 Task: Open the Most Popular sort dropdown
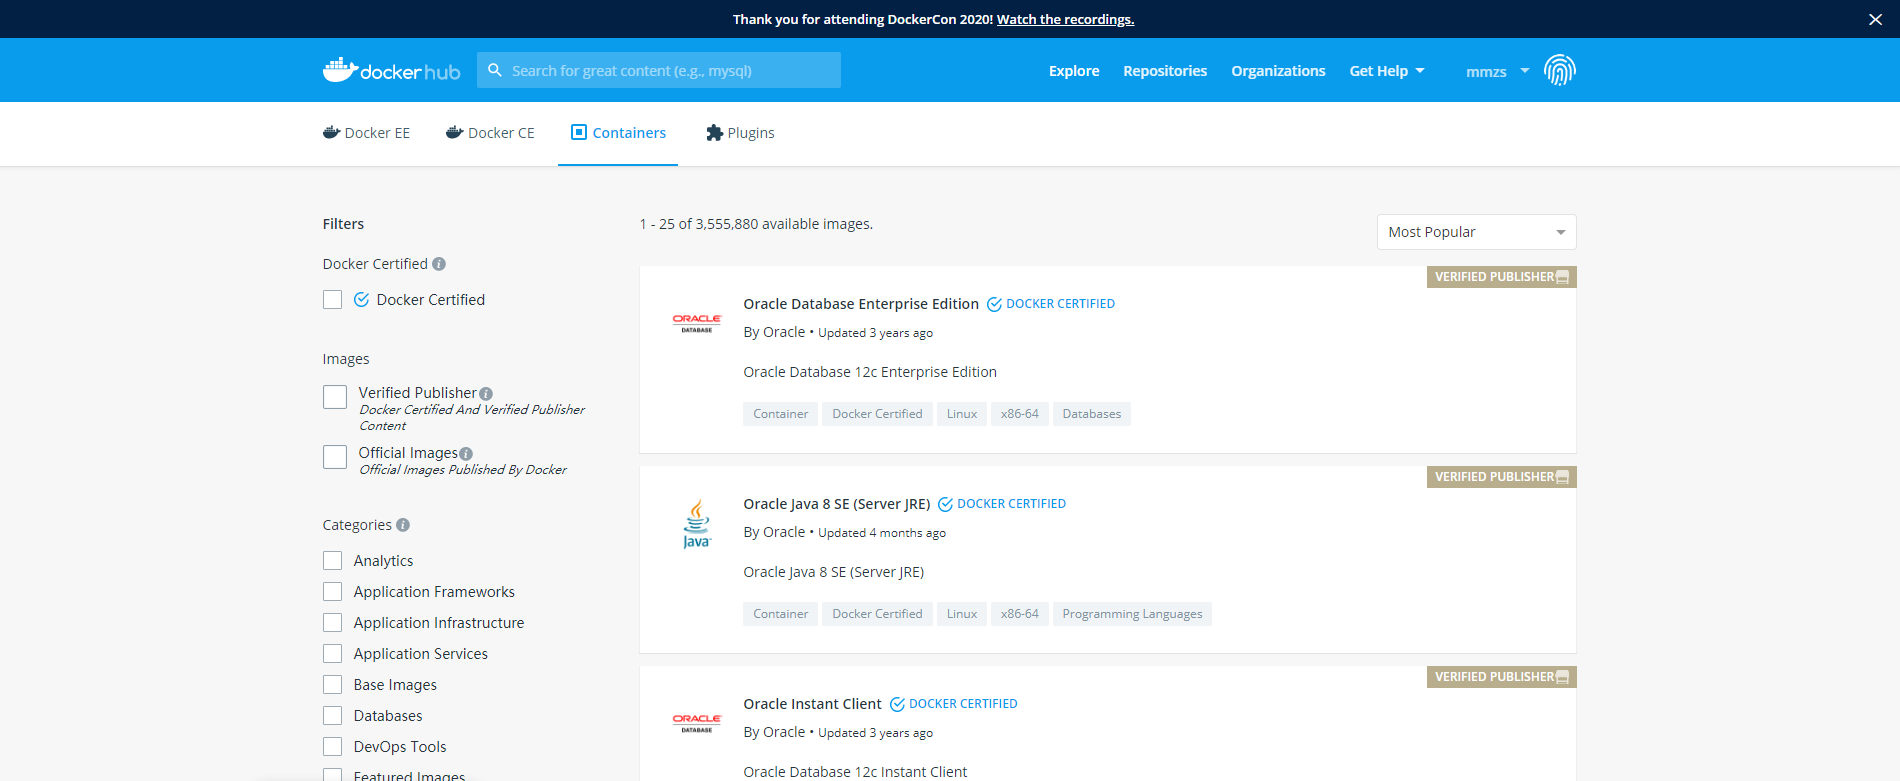click(x=1476, y=232)
